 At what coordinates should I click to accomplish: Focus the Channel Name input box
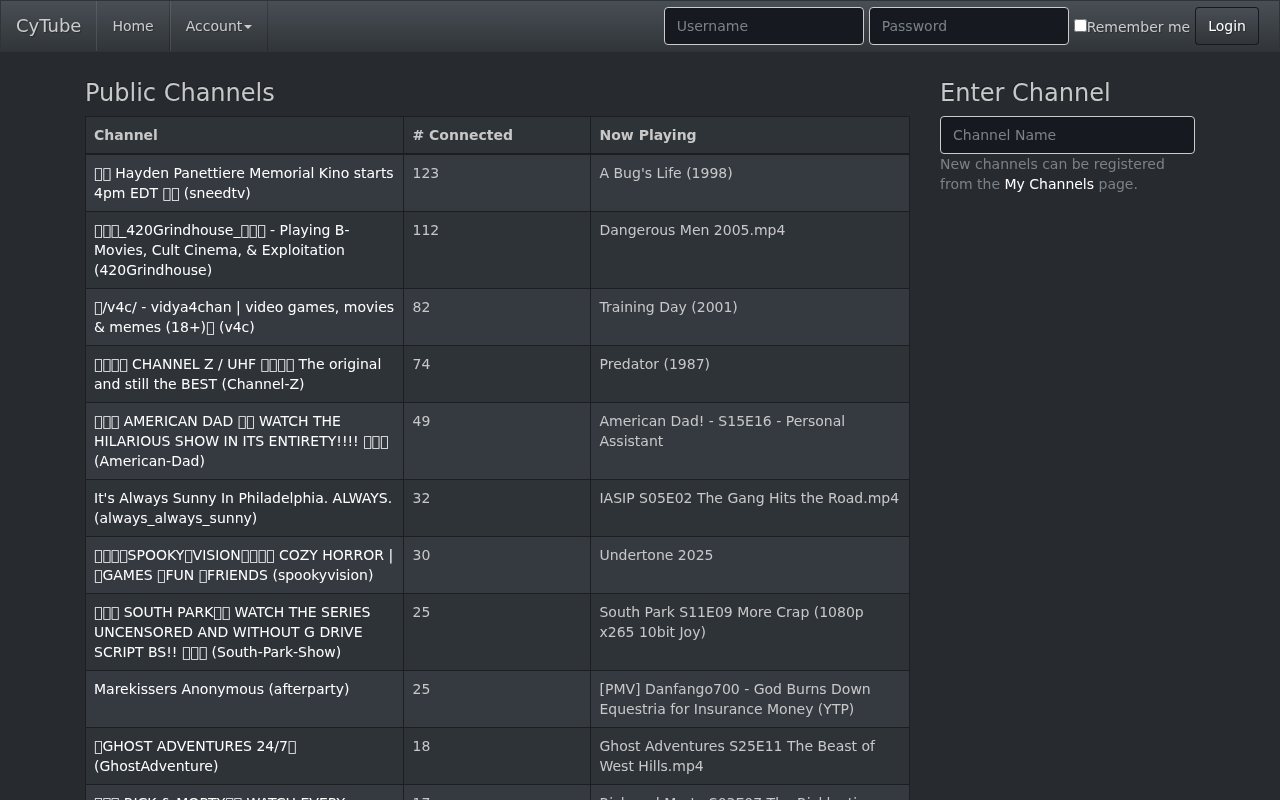click(1067, 135)
